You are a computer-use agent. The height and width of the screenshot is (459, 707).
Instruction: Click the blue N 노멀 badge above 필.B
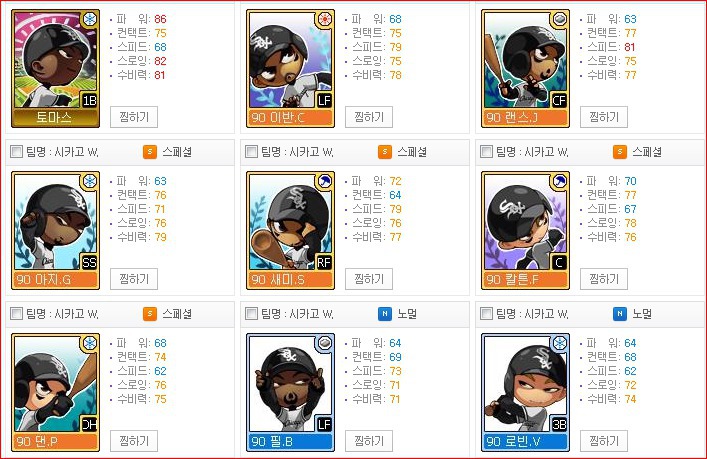pyautogui.click(x=385, y=314)
